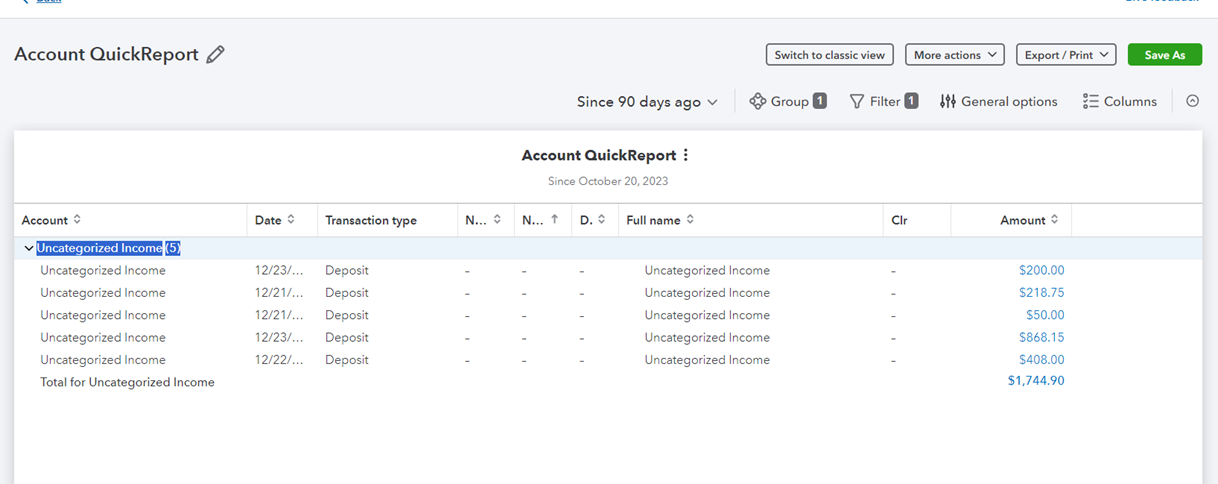Sort by the Date column arrows
Screen dimensions: 1218x484
click(x=291, y=220)
